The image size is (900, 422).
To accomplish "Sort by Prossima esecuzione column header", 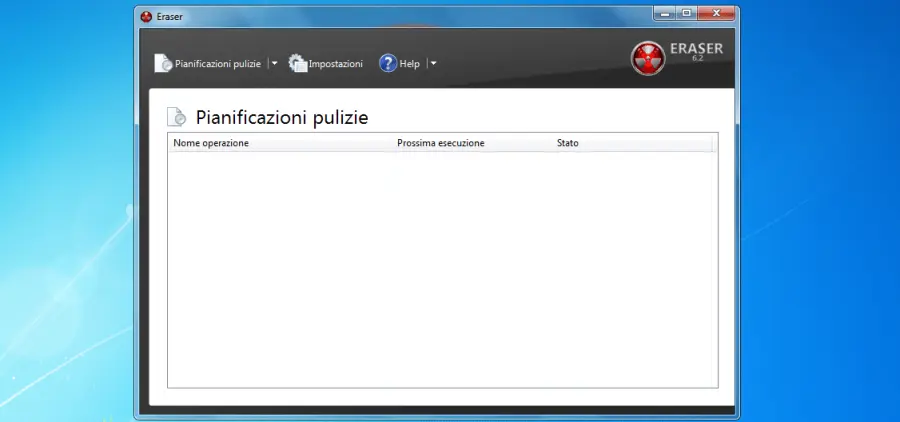I will click(x=472, y=143).
